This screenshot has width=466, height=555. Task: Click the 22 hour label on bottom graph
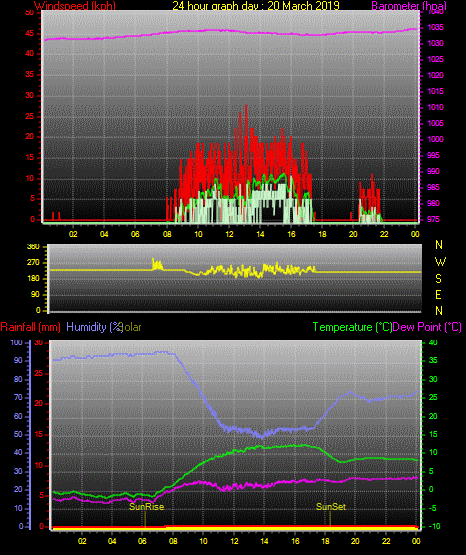tap(386, 541)
